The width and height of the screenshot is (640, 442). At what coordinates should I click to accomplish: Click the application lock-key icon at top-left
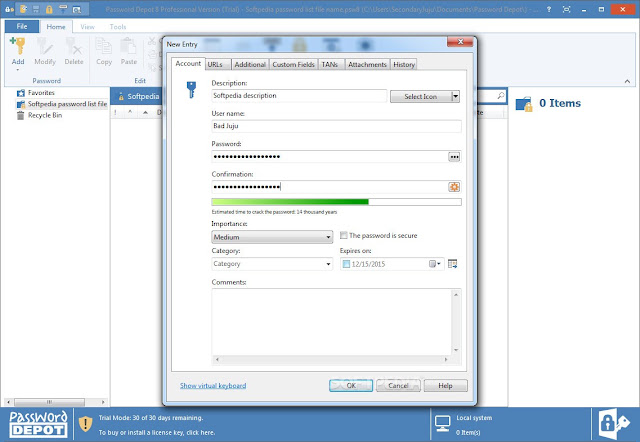coord(9,9)
